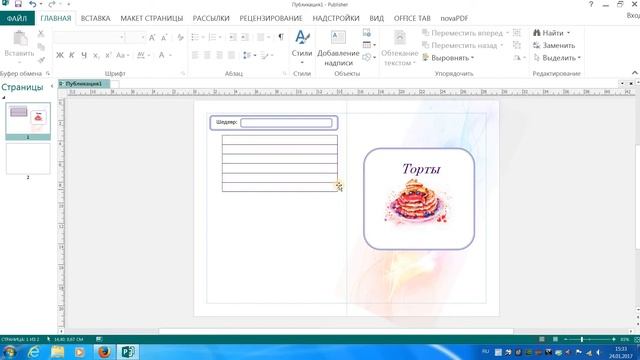Click the Ungroup objects icon

point(517,45)
